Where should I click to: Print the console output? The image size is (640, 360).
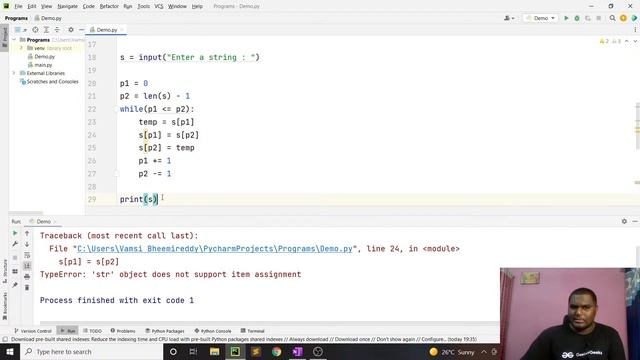27,276
